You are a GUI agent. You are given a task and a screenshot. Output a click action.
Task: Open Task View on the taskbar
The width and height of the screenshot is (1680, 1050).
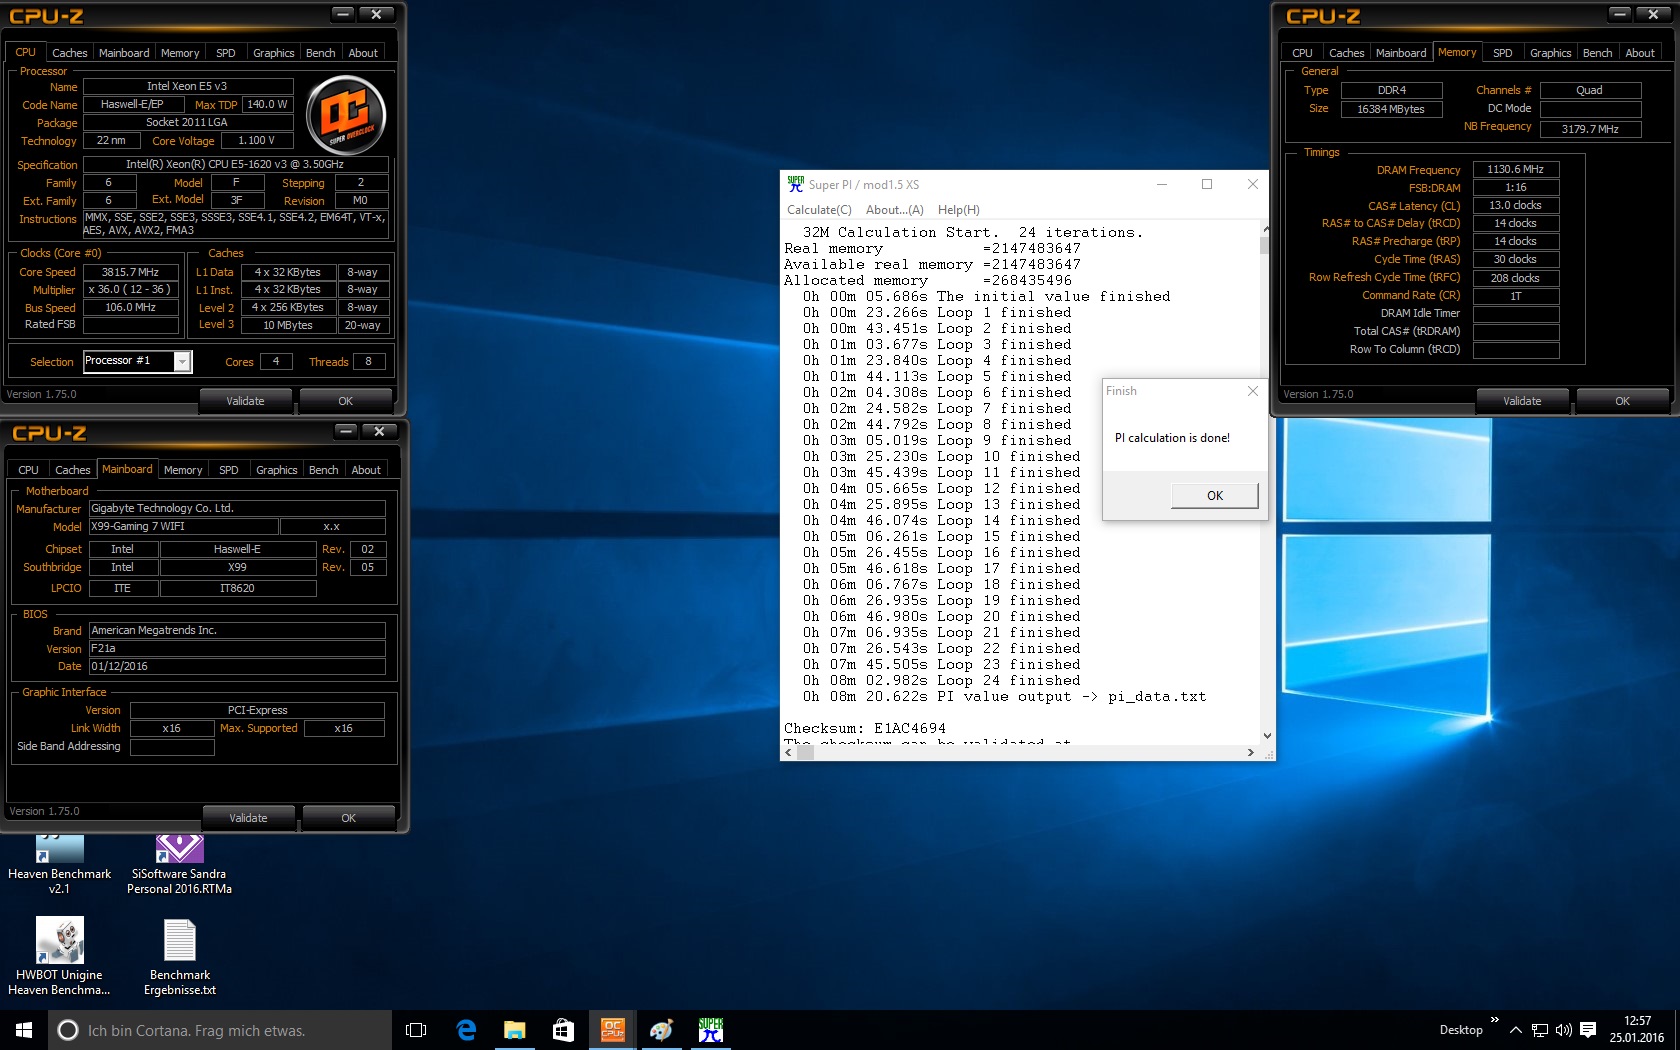pyautogui.click(x=416, y=1030)
